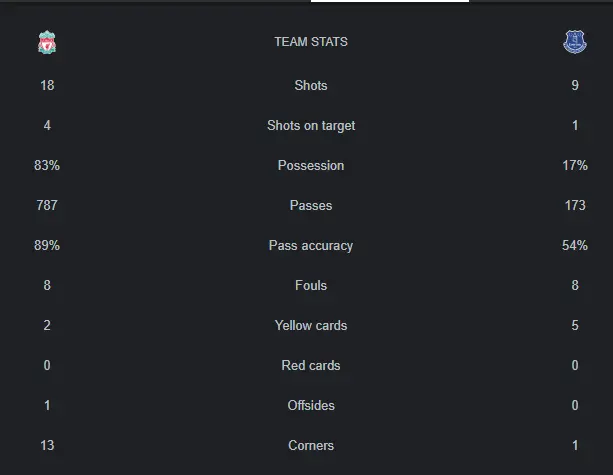Screen dimensions: 613x475
Task: Click the Yellow cards label
Action: pyautogui.click(x=311, y=326)
